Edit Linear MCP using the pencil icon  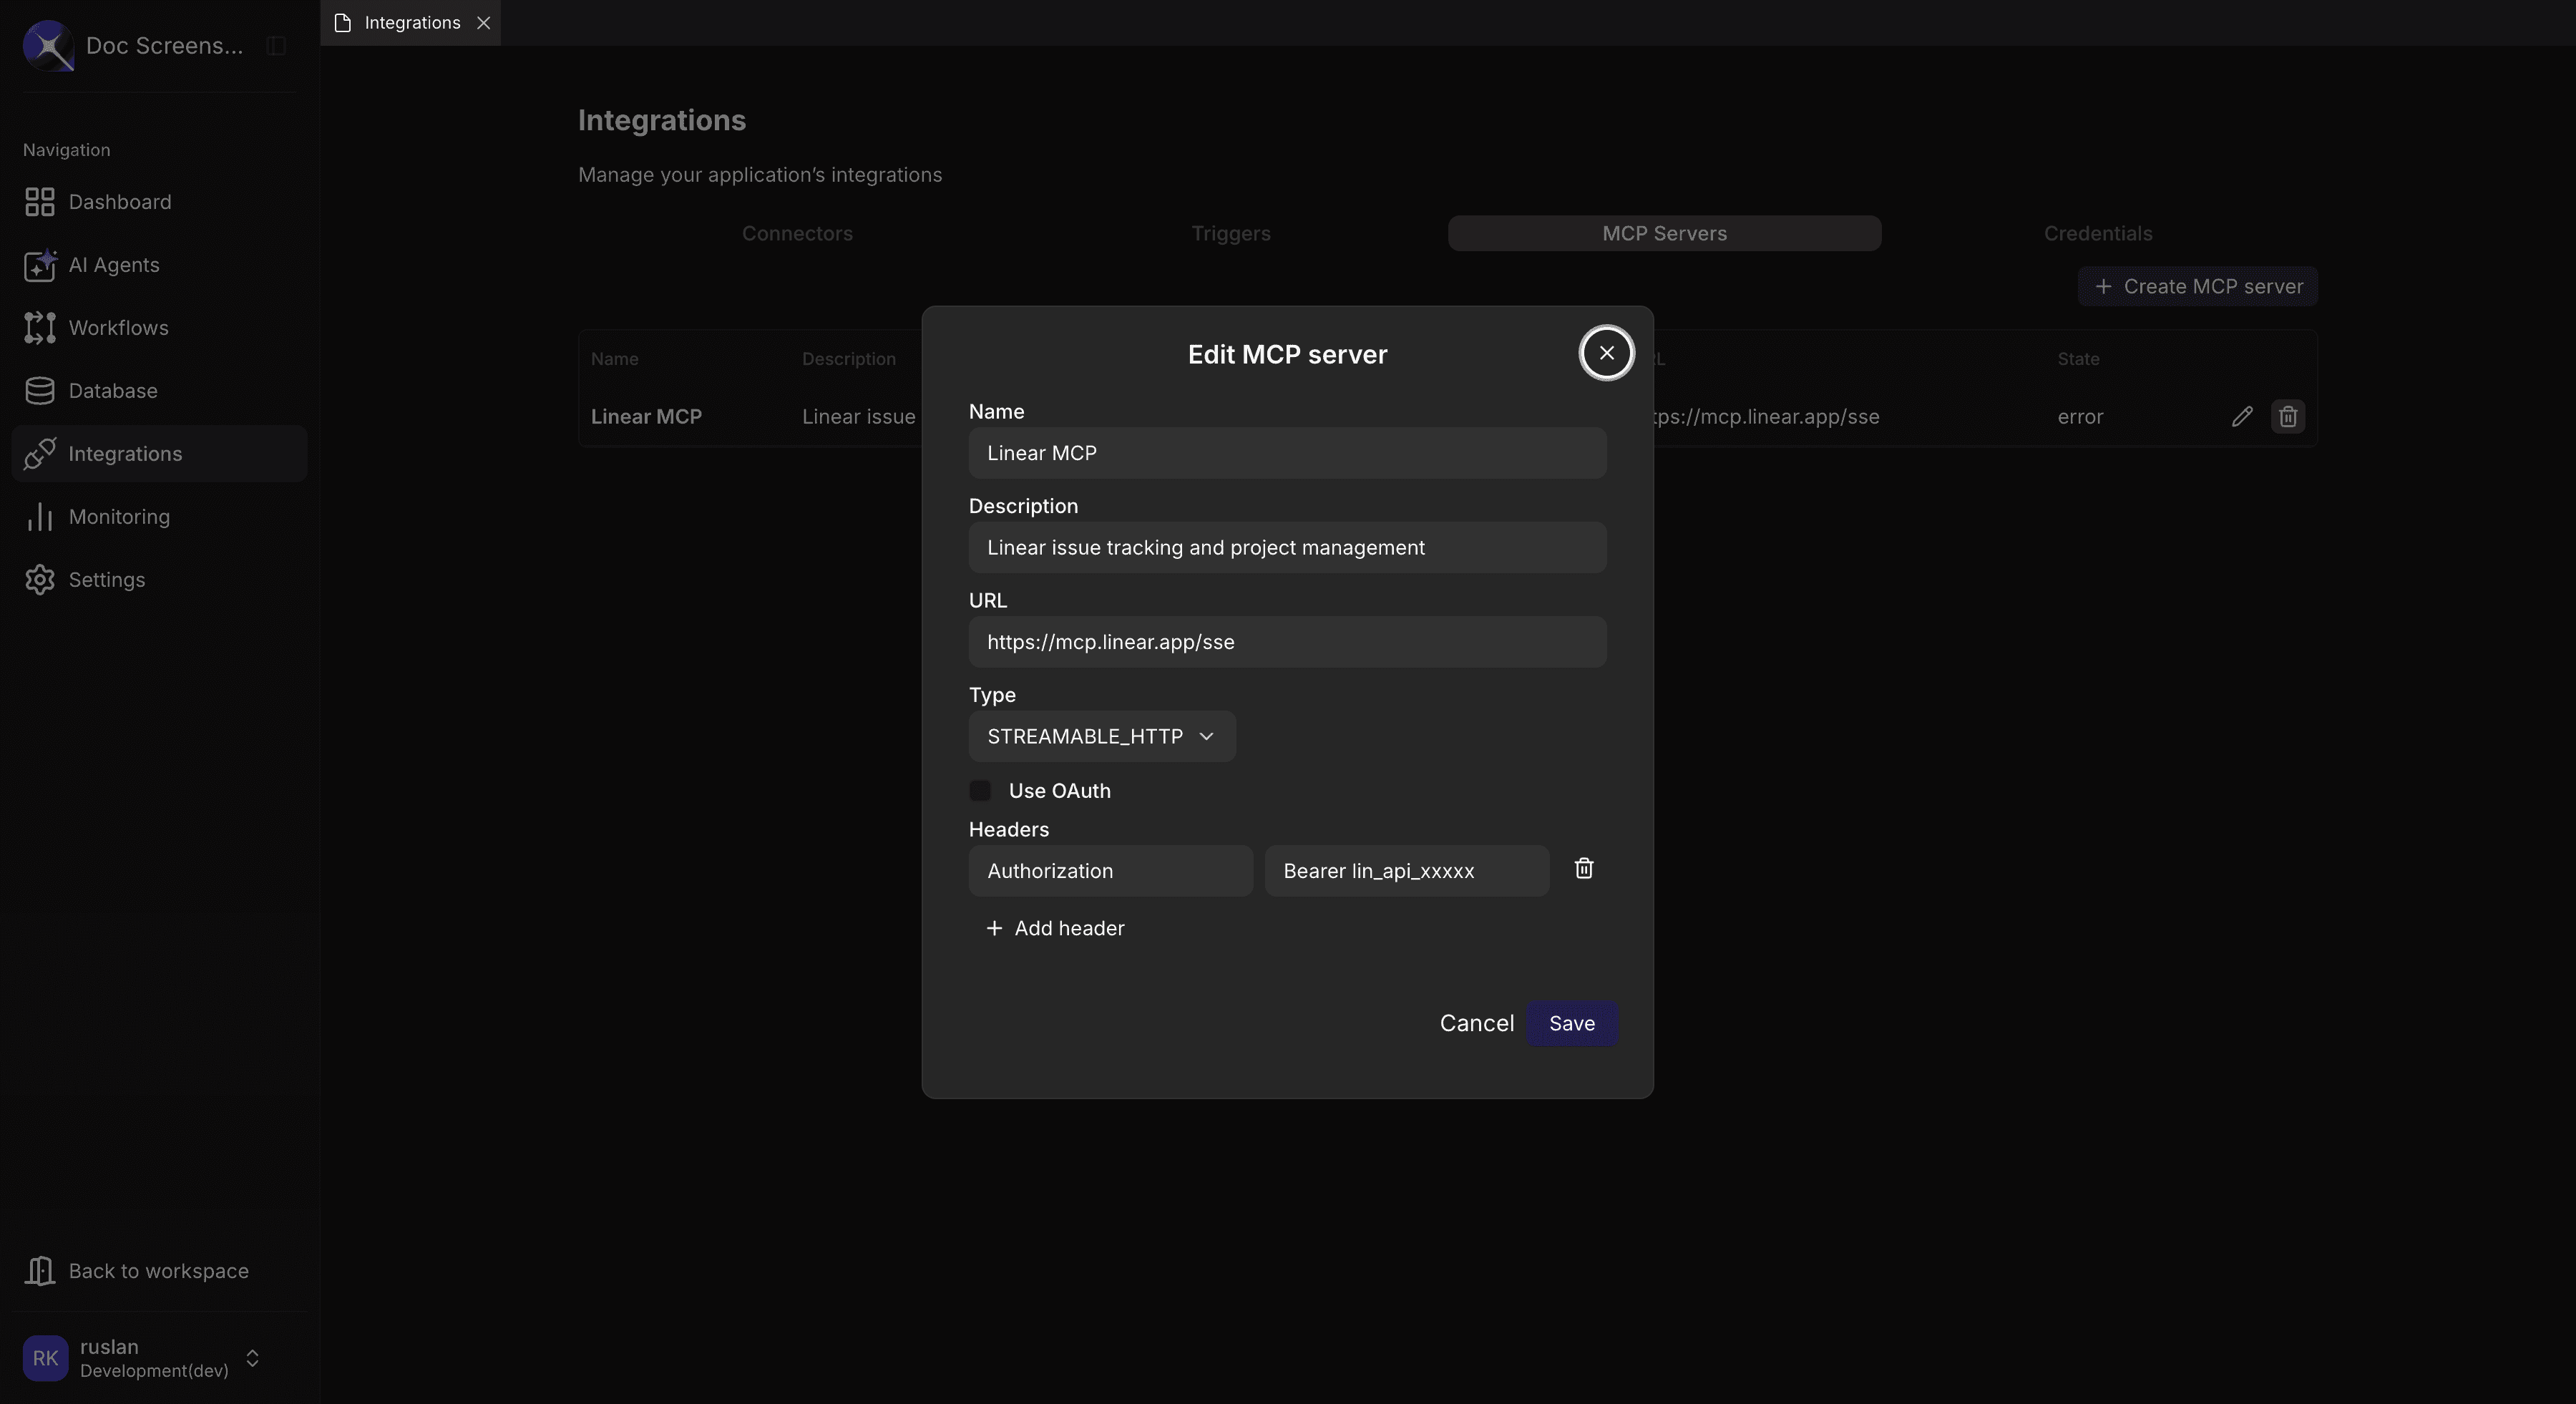click(2242, 416)
